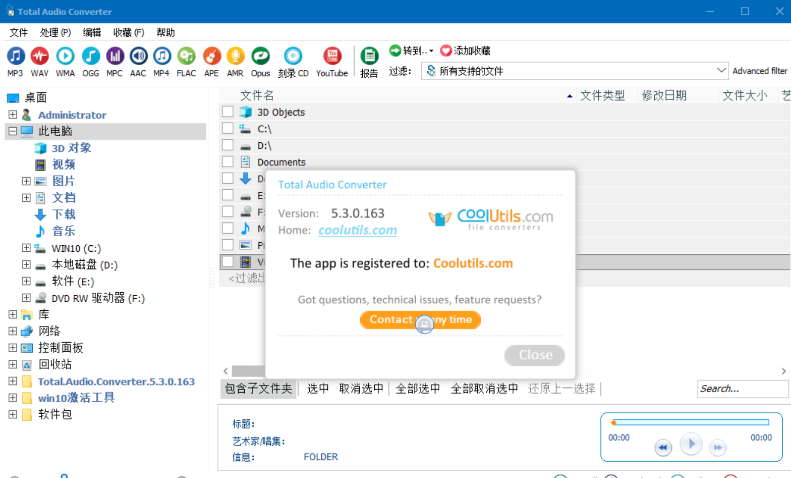
Task: Click Advanced filter
Action: [x=760, y=71]
